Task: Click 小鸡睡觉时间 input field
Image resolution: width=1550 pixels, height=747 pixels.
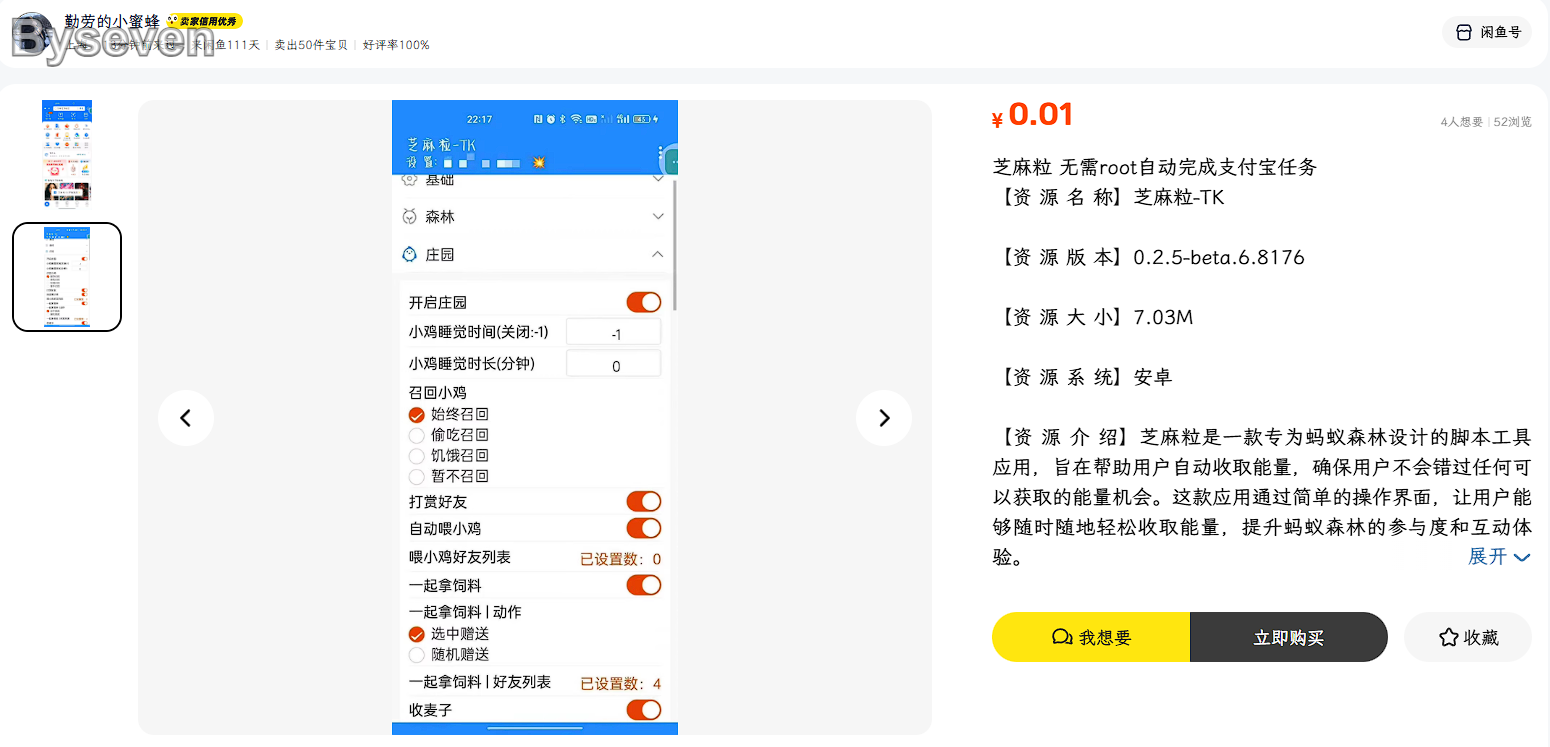Action: click(x=614, y=333)
